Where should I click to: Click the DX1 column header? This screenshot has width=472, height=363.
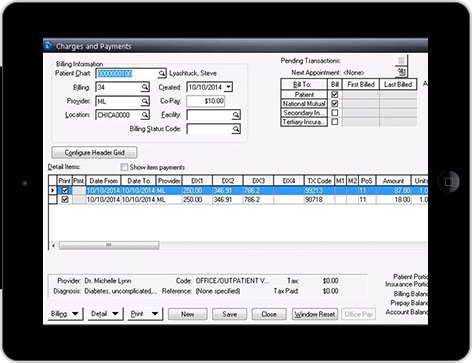197,181
